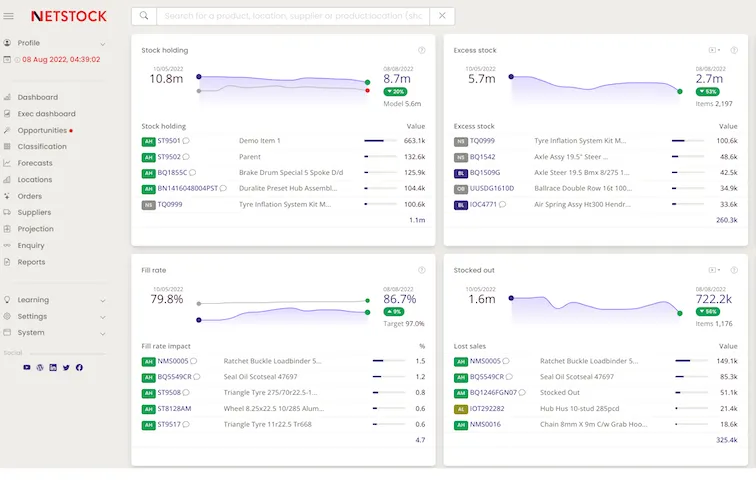Open product BQ1855C link

(x=172, y=173)
